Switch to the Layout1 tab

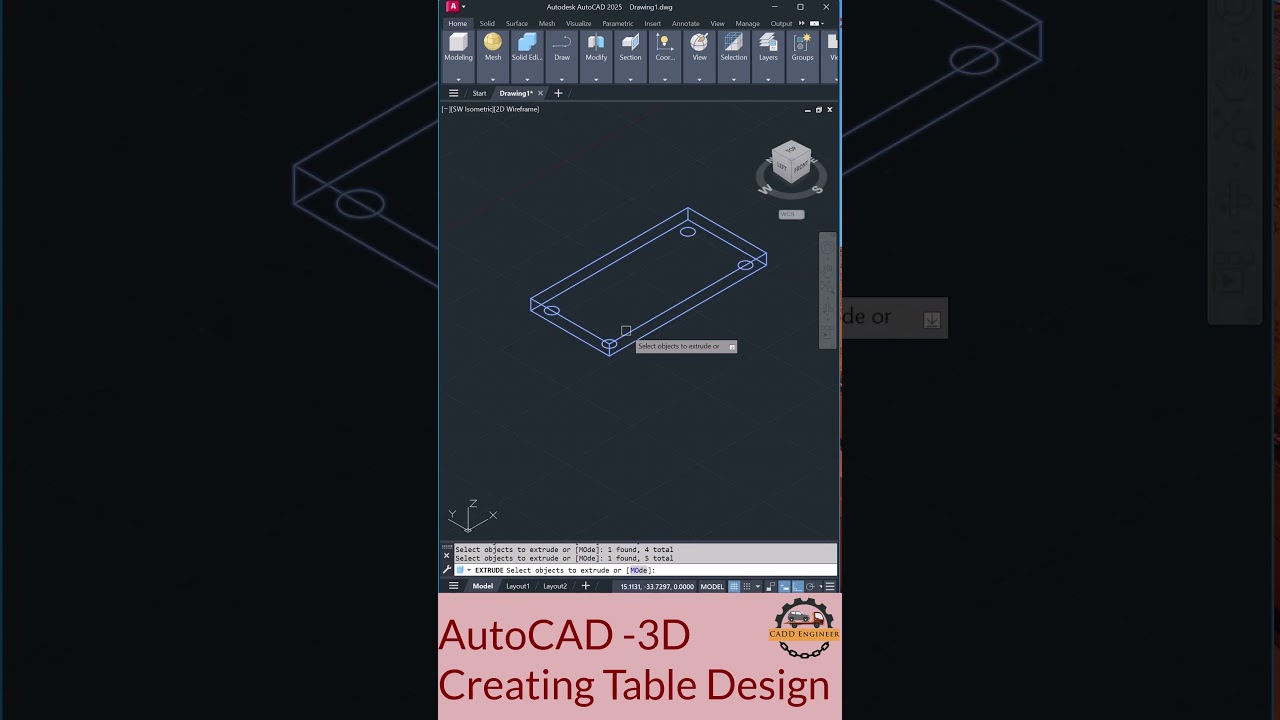518,586
